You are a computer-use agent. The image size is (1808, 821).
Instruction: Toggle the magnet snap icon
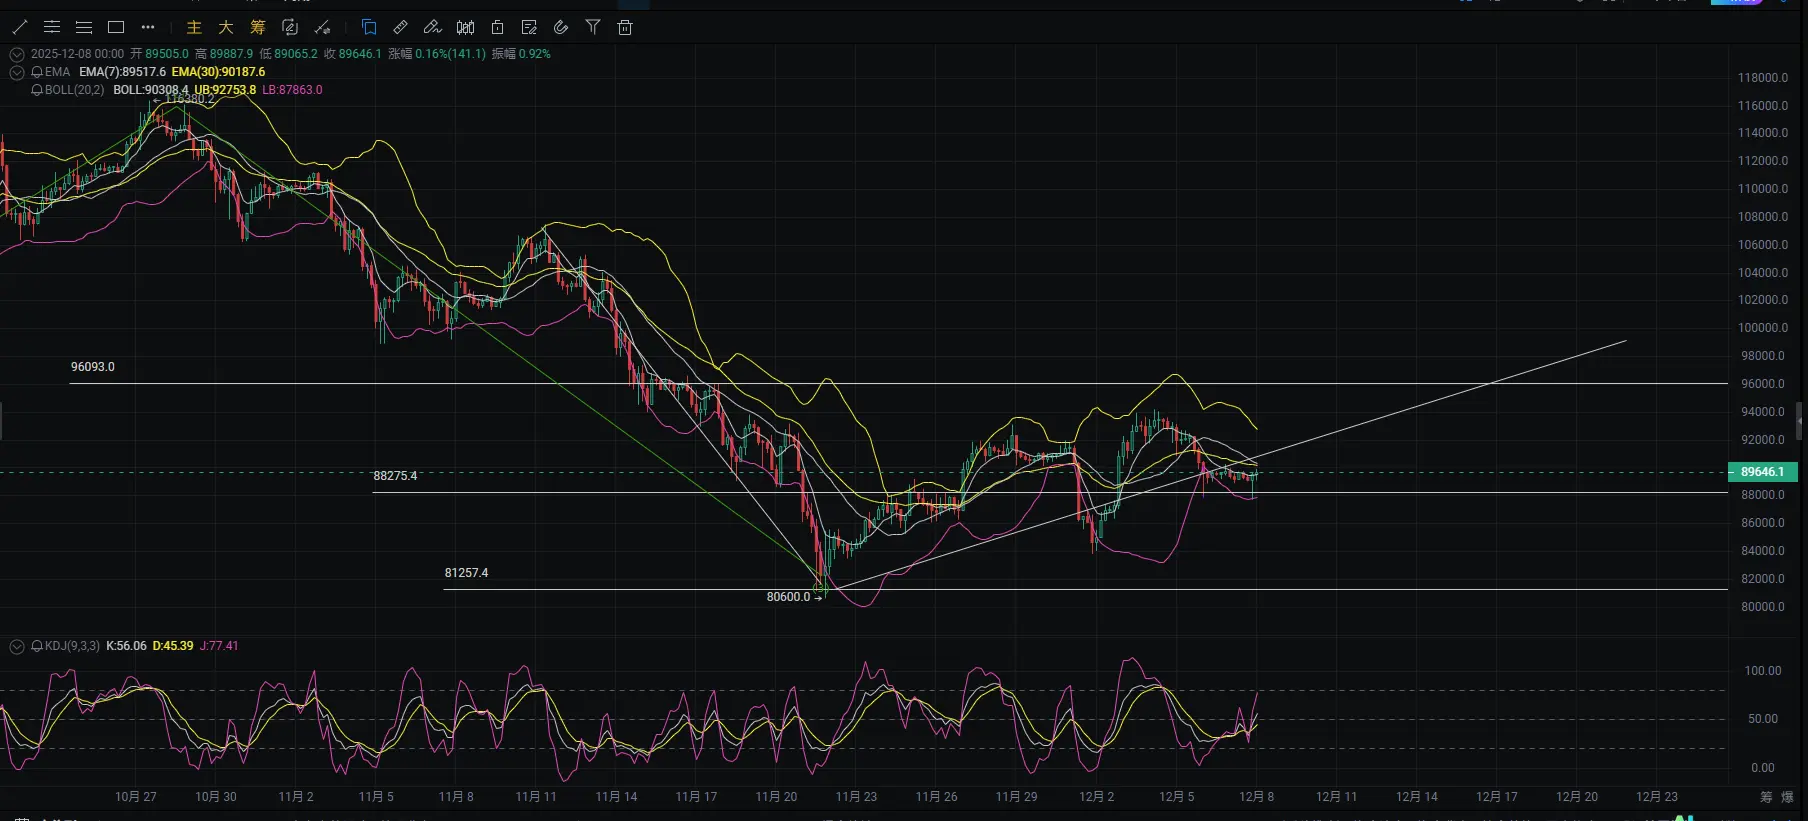[561, 27]
